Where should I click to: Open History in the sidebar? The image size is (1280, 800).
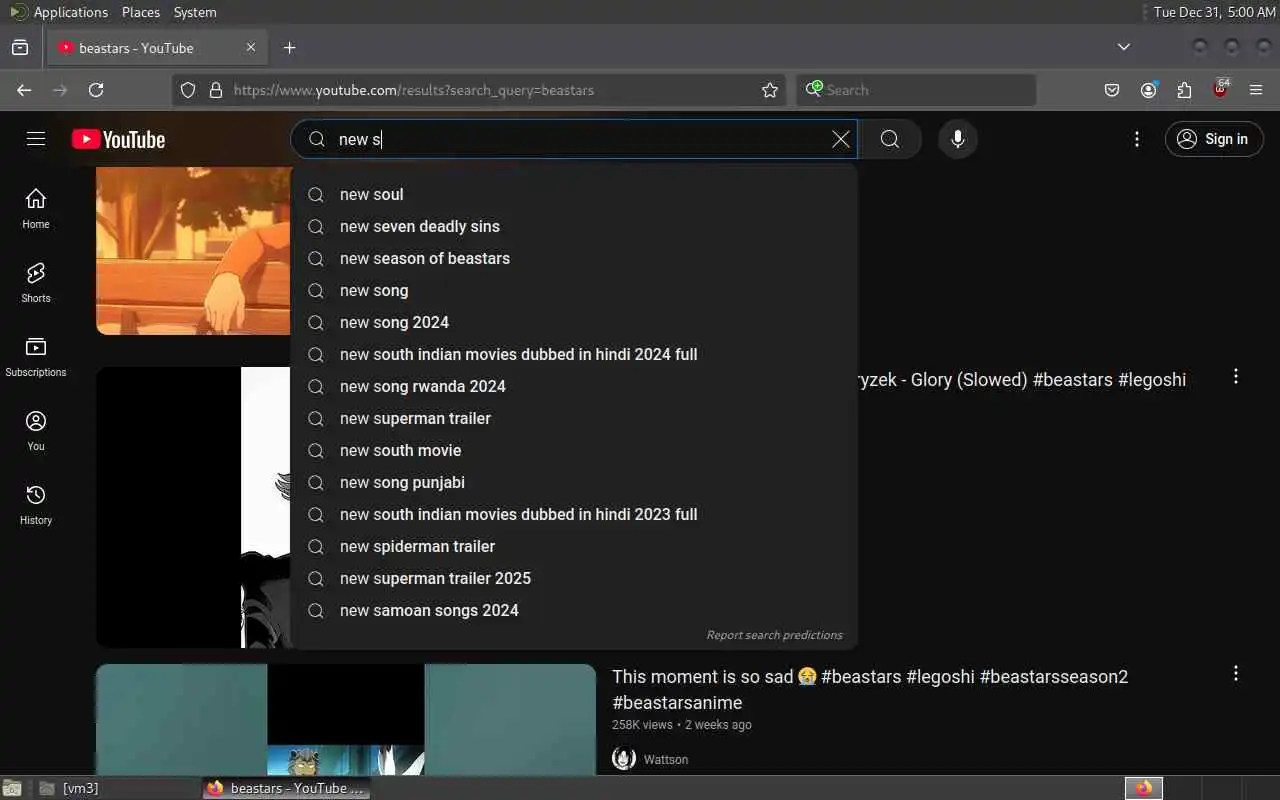pos(36,504)
